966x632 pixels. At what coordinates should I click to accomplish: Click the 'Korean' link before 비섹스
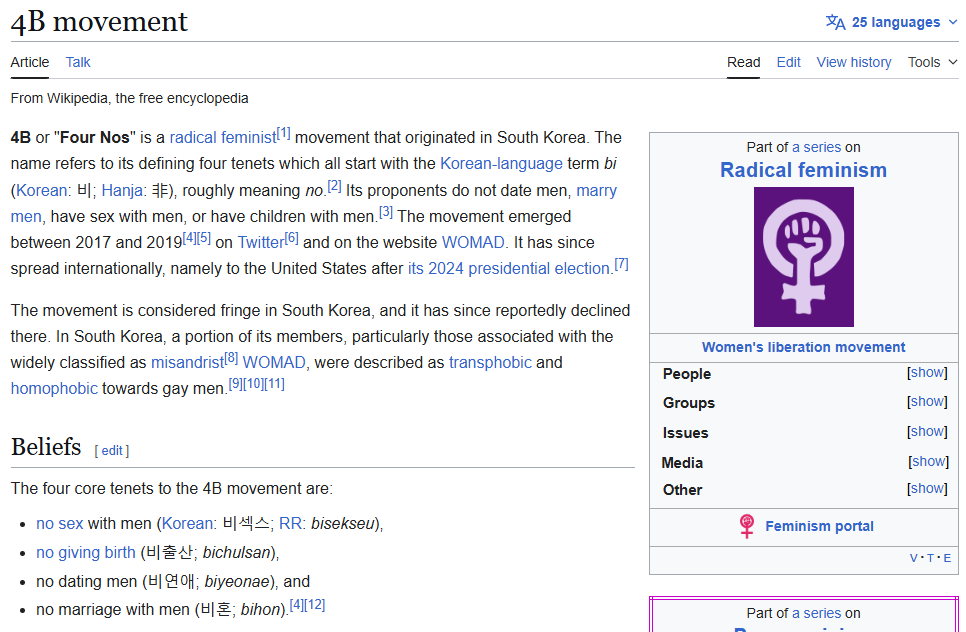tap(187, 524)
